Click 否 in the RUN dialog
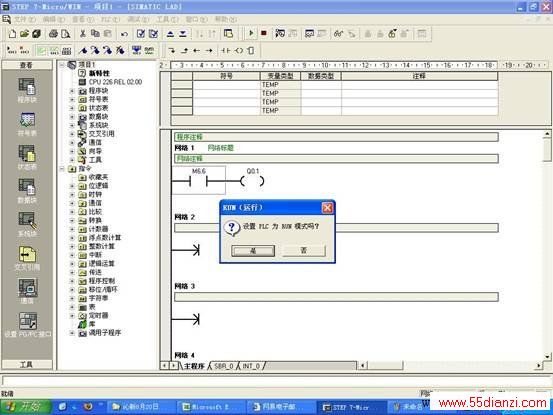 (304, 251)
